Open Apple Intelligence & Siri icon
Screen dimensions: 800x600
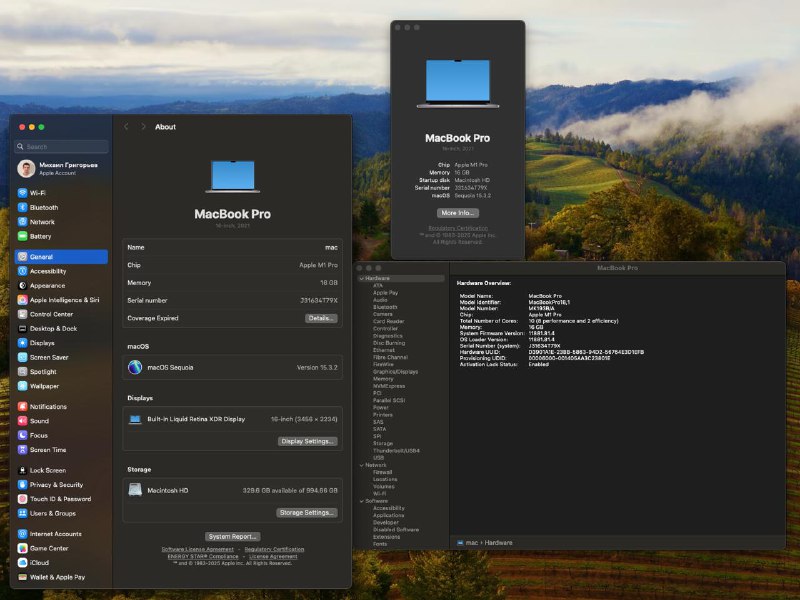coord(22,299)
